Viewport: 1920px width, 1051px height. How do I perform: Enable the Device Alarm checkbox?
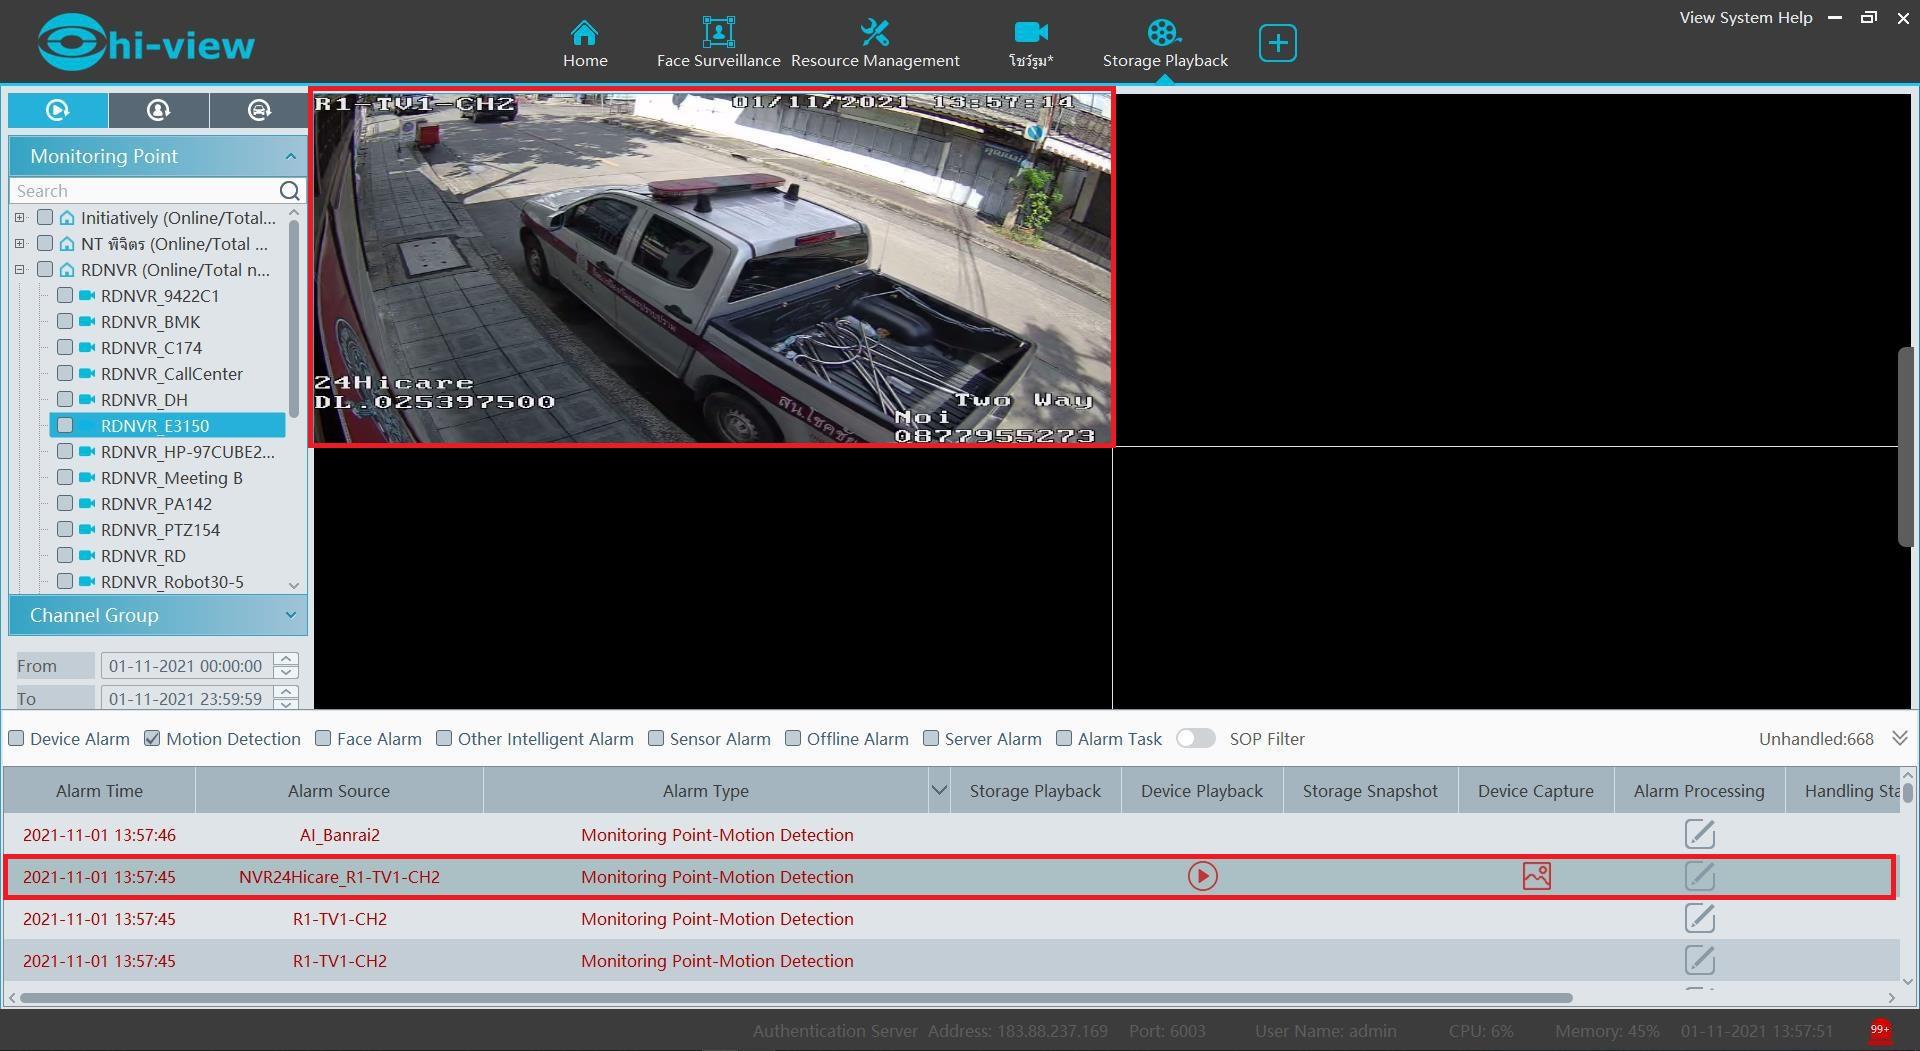click(x=17, y=739)
